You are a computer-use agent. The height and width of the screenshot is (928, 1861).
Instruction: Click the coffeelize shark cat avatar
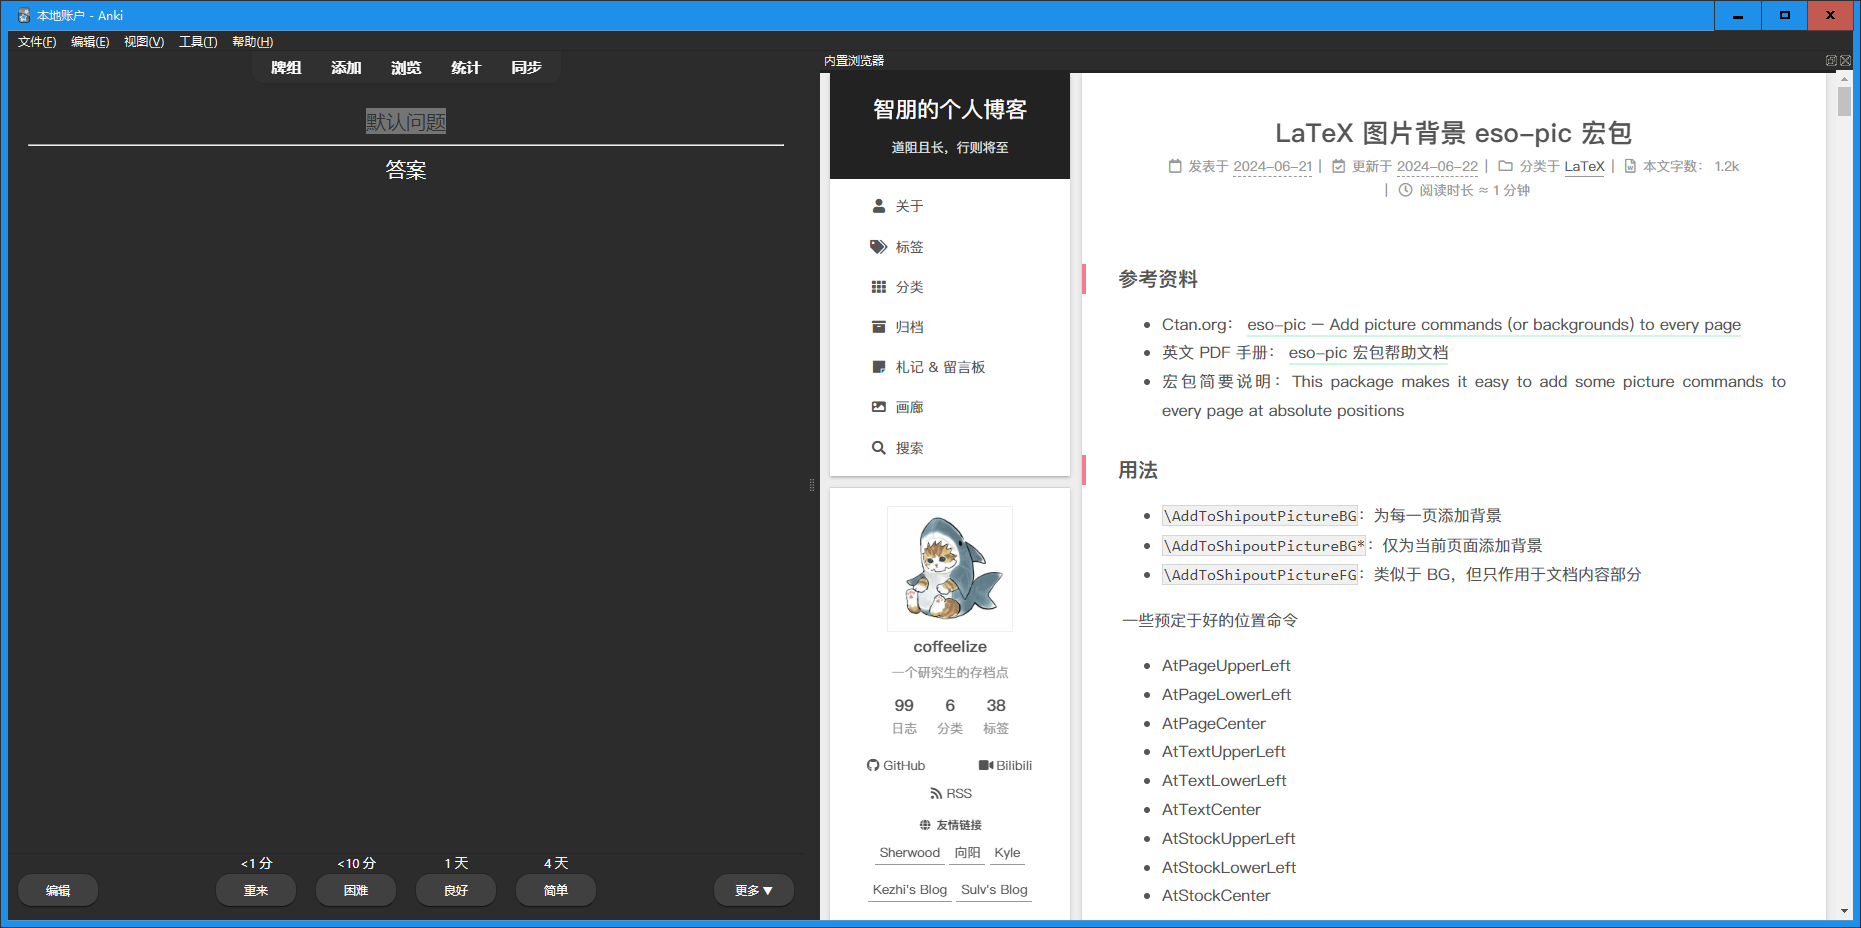950,568
